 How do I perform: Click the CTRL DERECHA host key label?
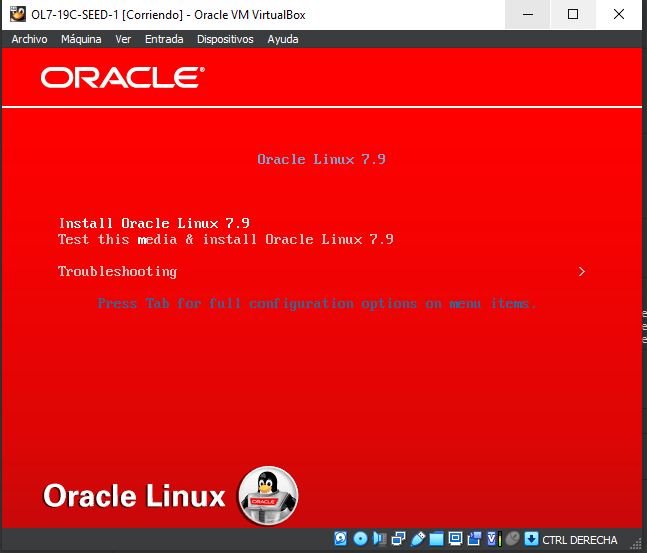(x=580, y=540)
